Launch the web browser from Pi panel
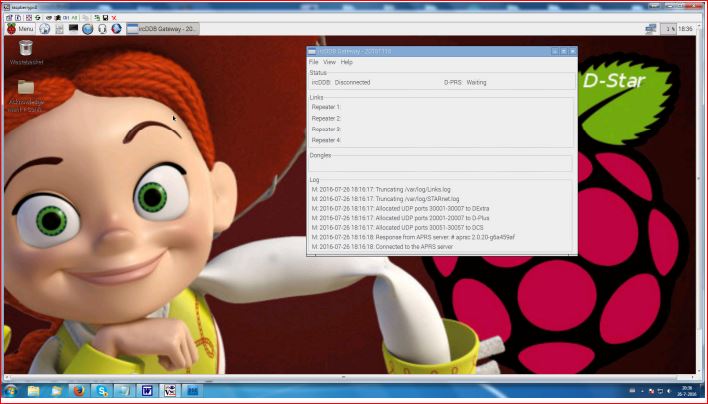Viewport: 708px width, 404px height. click(44, 29)
